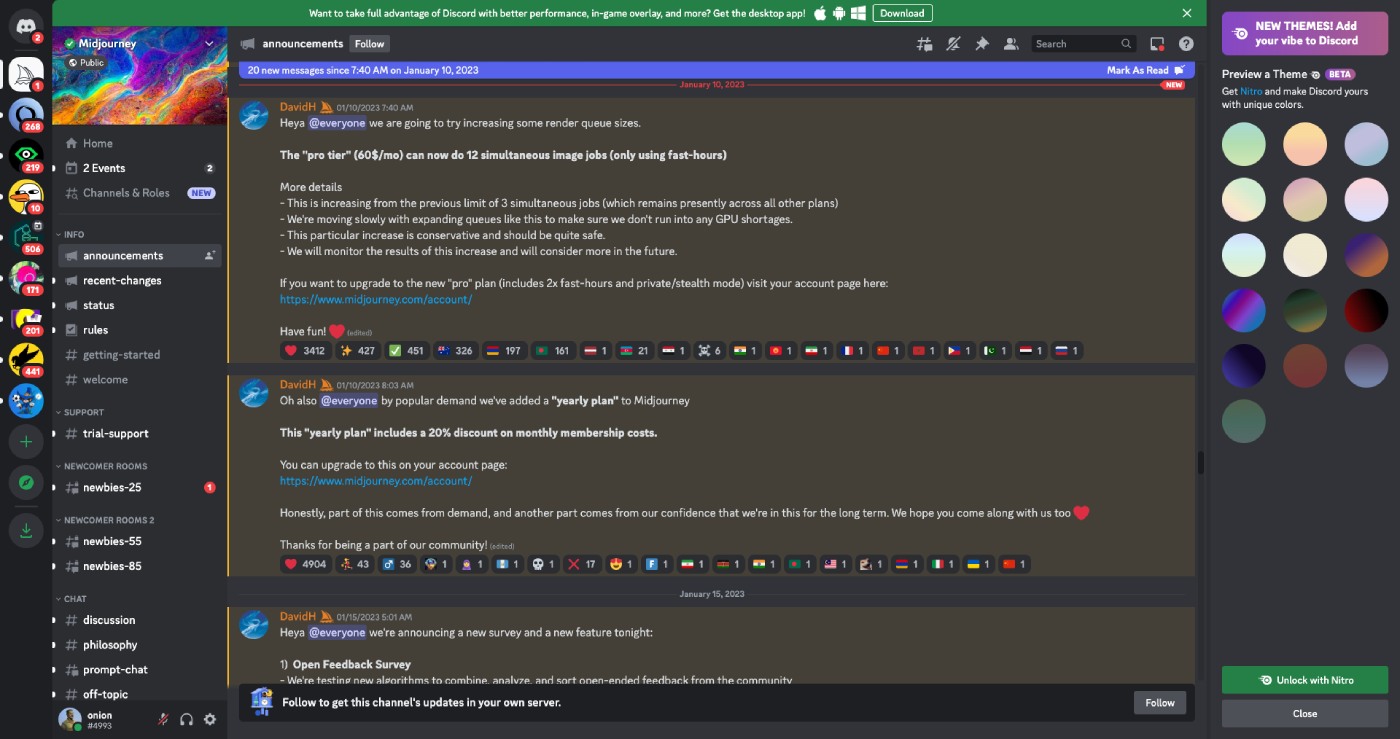Click the message list scrollbar
1400x739 pixels.
pyautogui.click(x=1201, y=463)
